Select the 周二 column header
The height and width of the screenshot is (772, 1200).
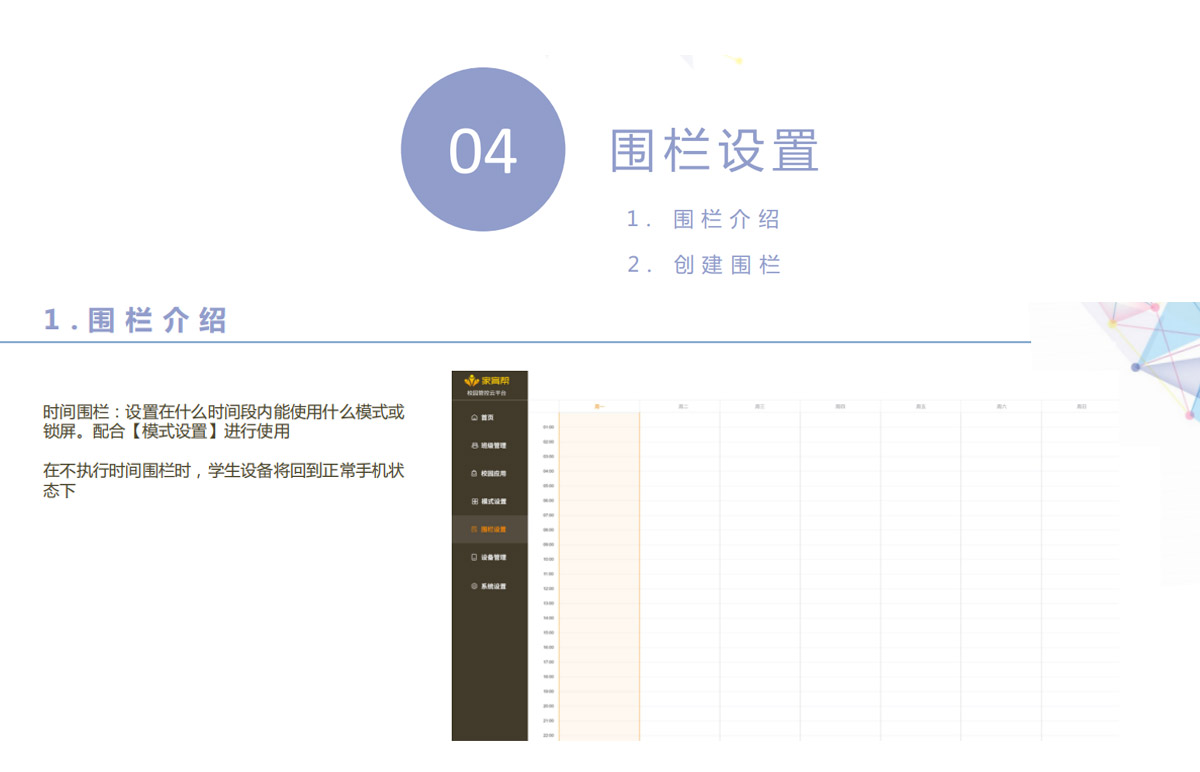point(683,407)
